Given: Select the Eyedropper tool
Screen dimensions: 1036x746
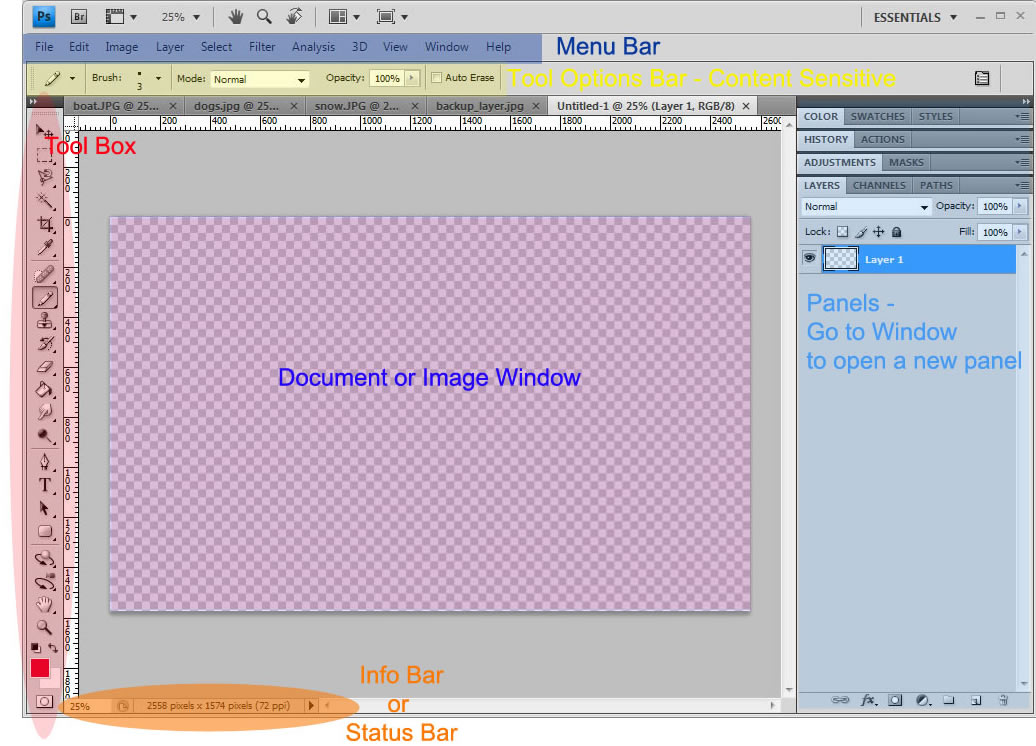Looking at the screenshot, I should [x=44, y=247].
